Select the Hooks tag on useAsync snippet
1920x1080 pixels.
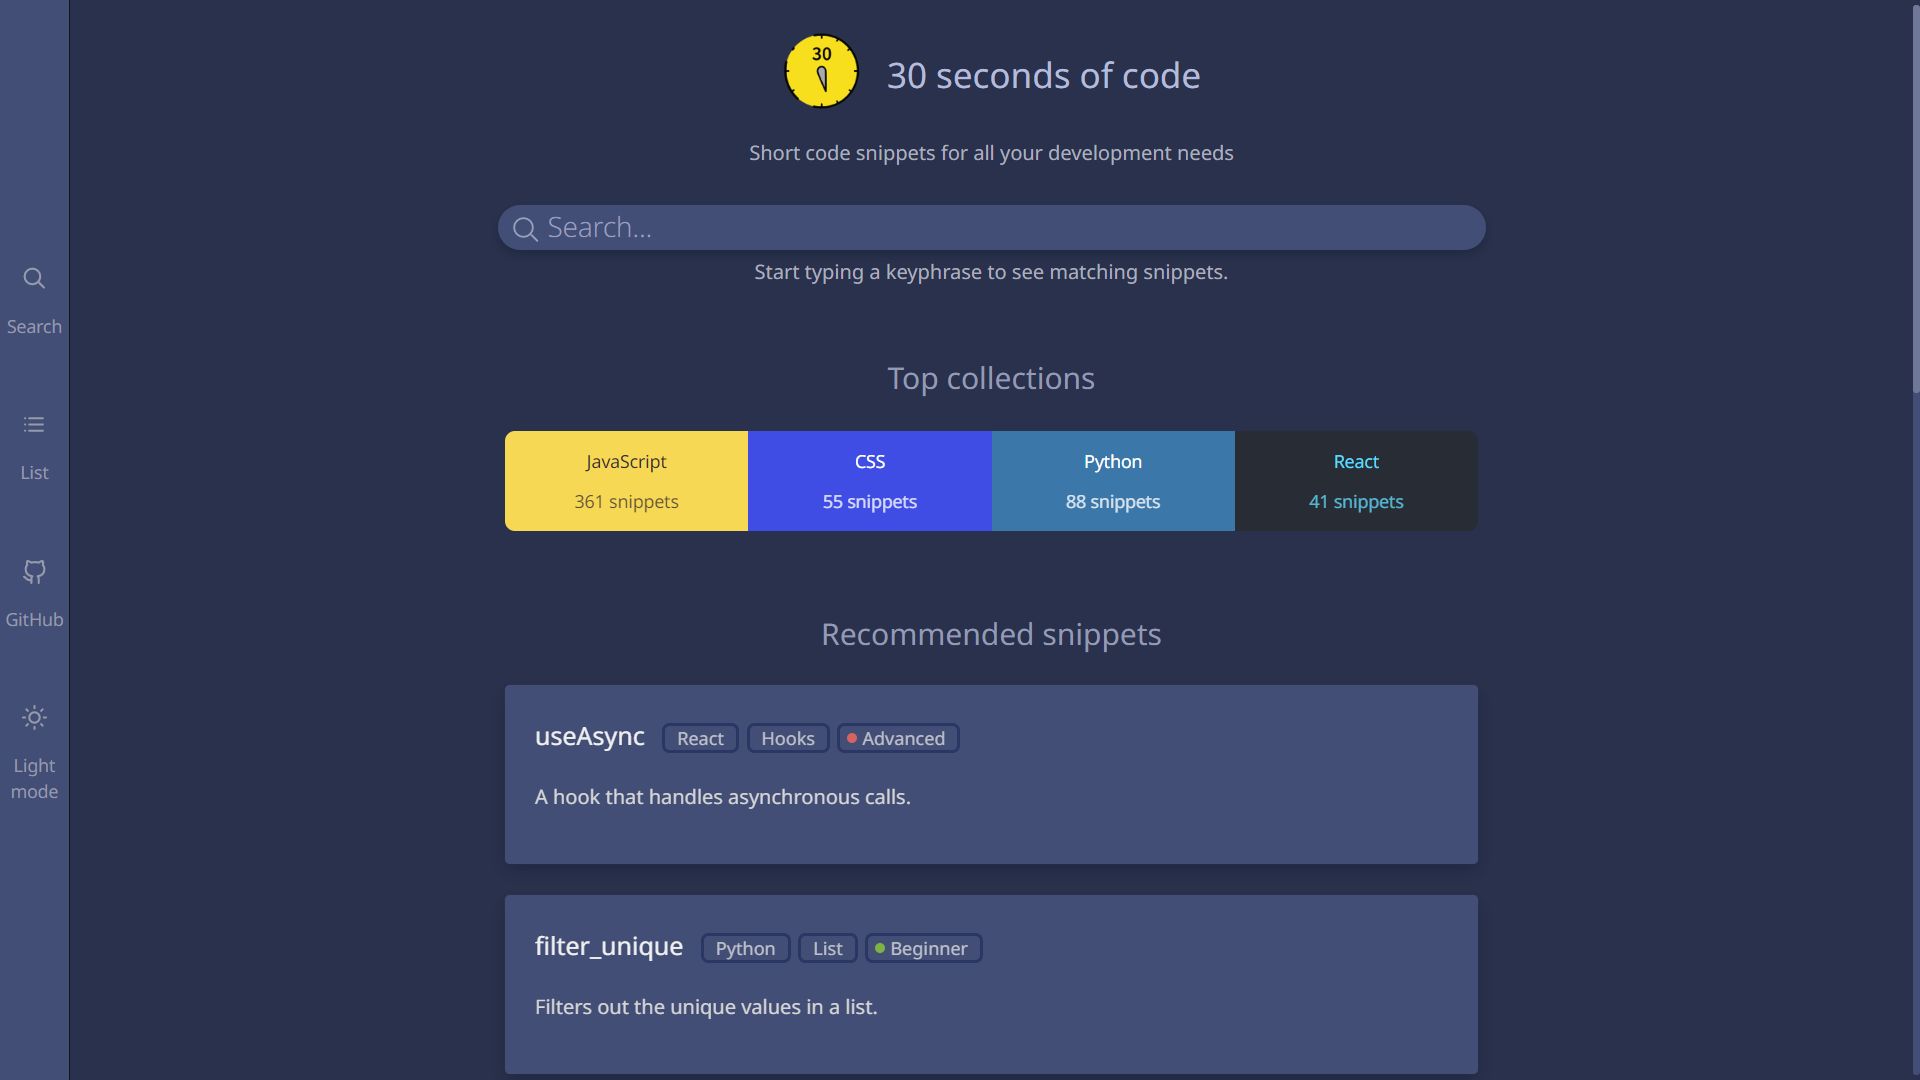click(x=787, y=737)
